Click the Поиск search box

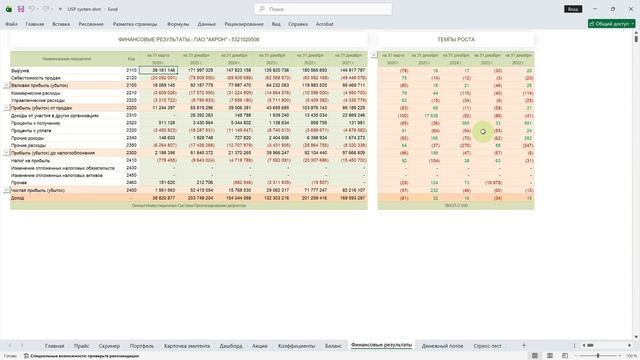pos(323,9)
